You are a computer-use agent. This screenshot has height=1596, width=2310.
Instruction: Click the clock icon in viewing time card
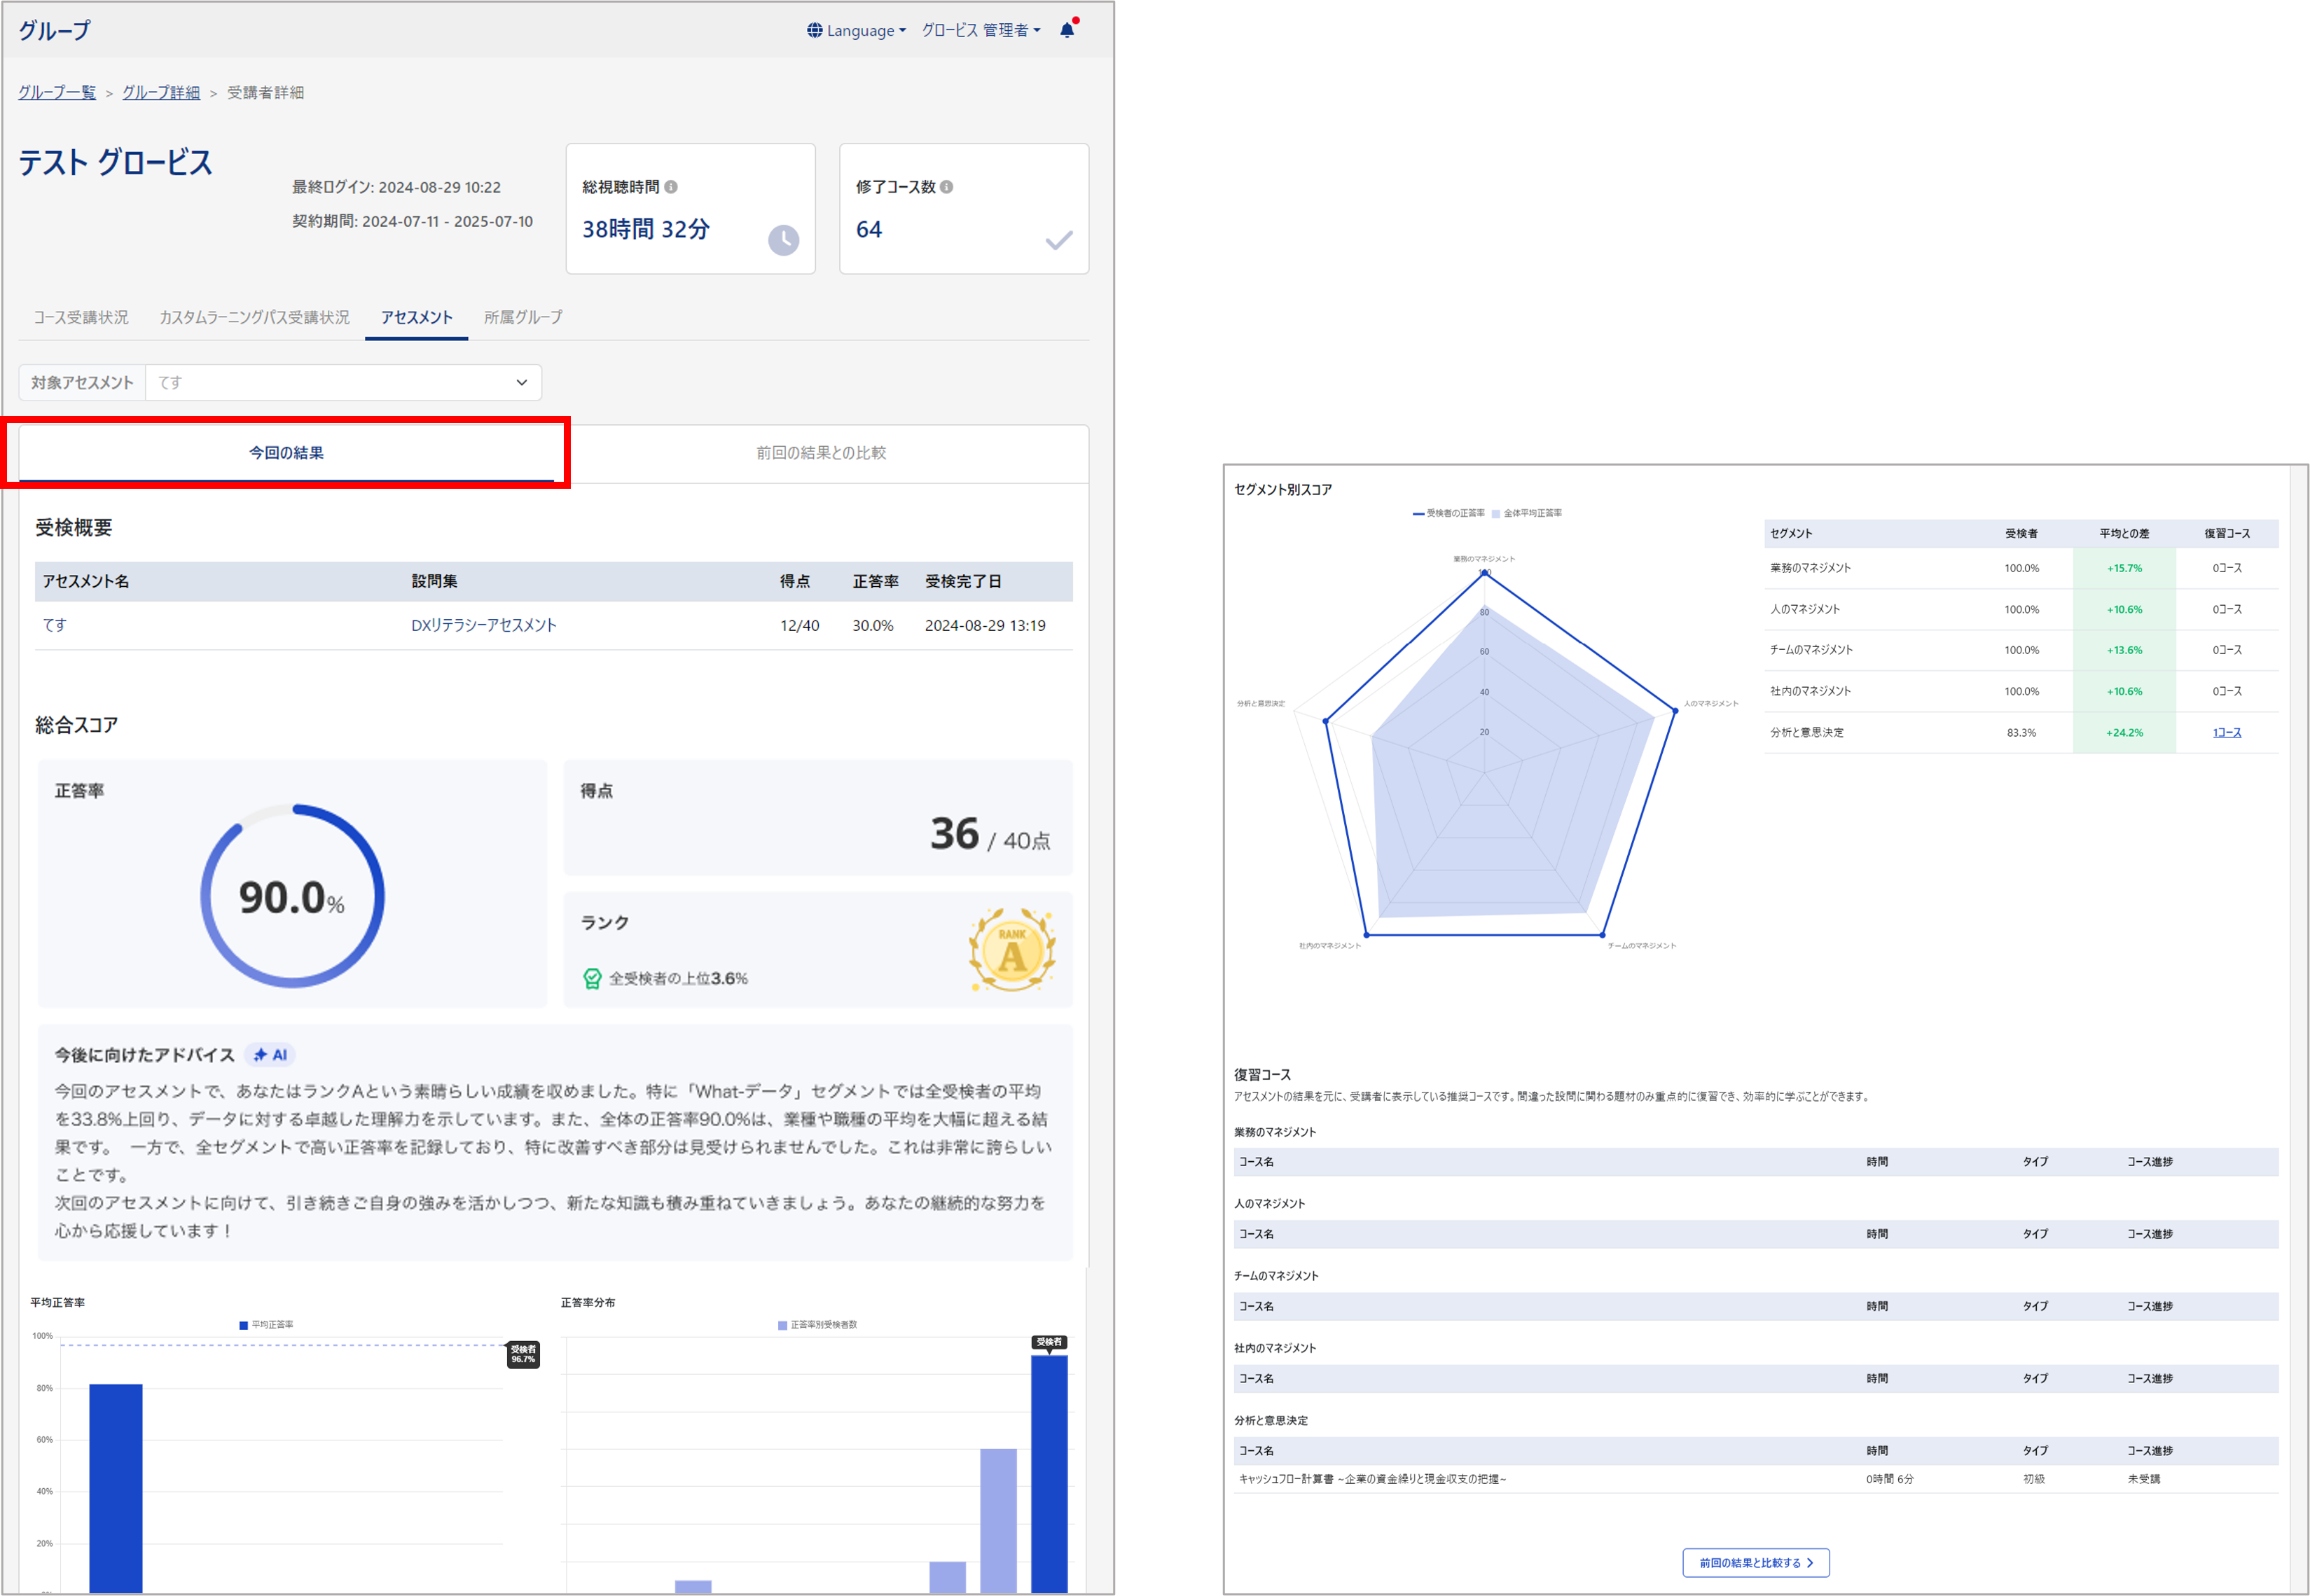coord(783,240)
